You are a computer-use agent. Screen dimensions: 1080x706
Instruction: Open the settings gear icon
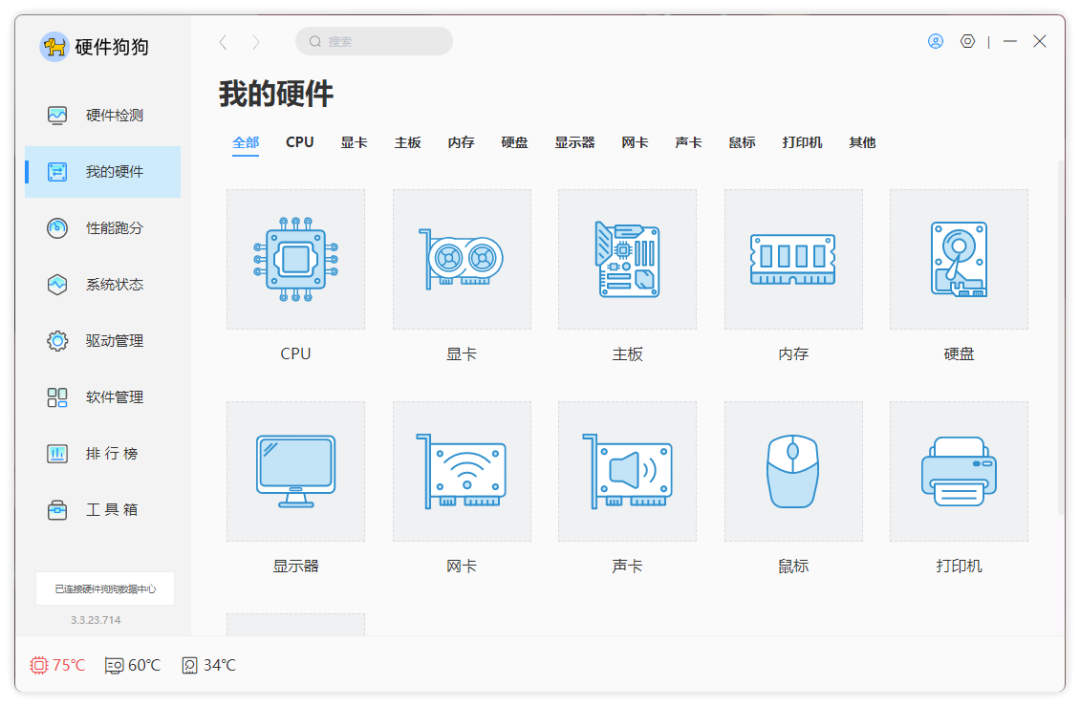click(x=966, y=41)
